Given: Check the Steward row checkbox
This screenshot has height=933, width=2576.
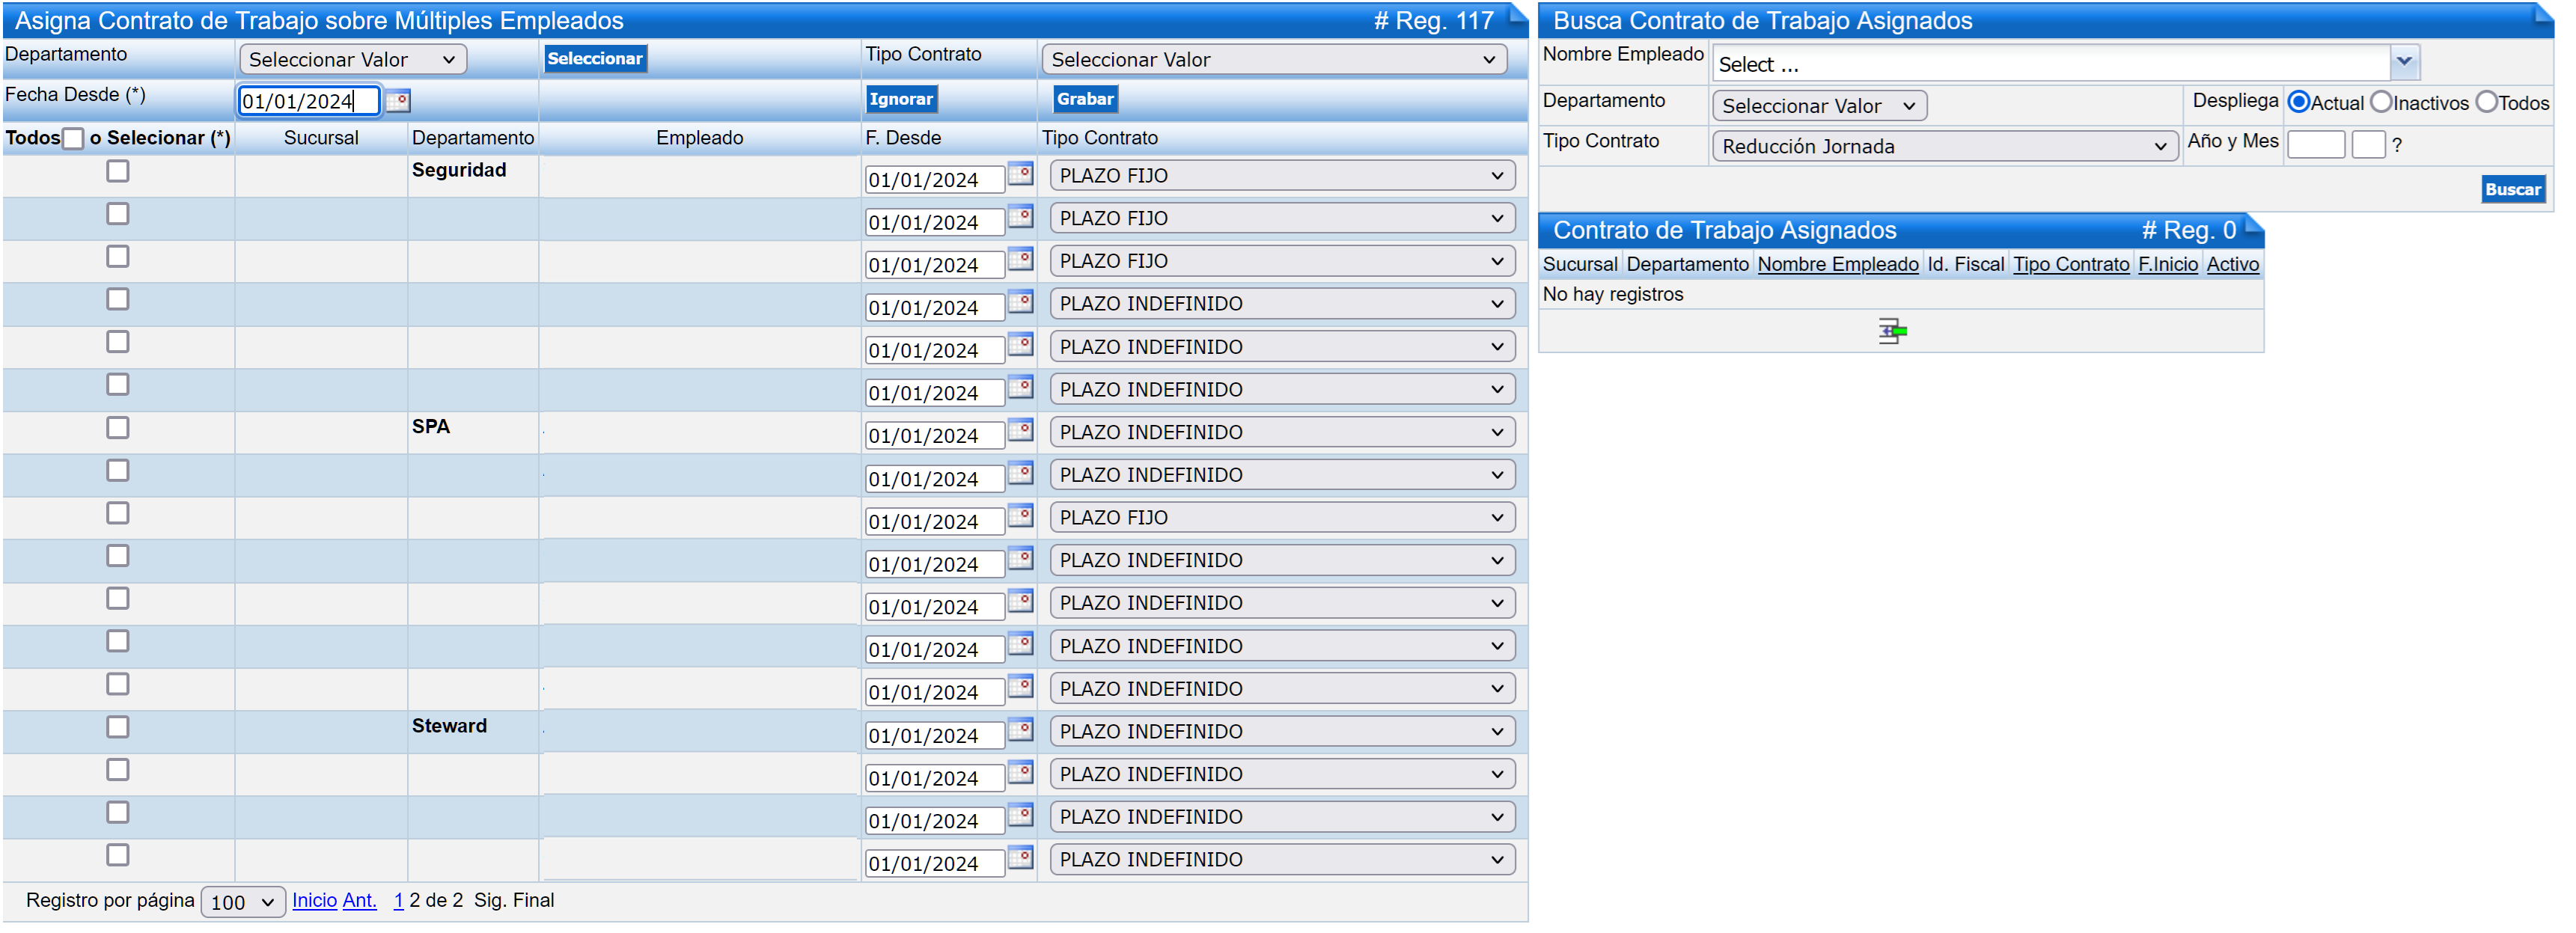Looking at the screenshot, I should pyautogui.click(x=118, y=727).
